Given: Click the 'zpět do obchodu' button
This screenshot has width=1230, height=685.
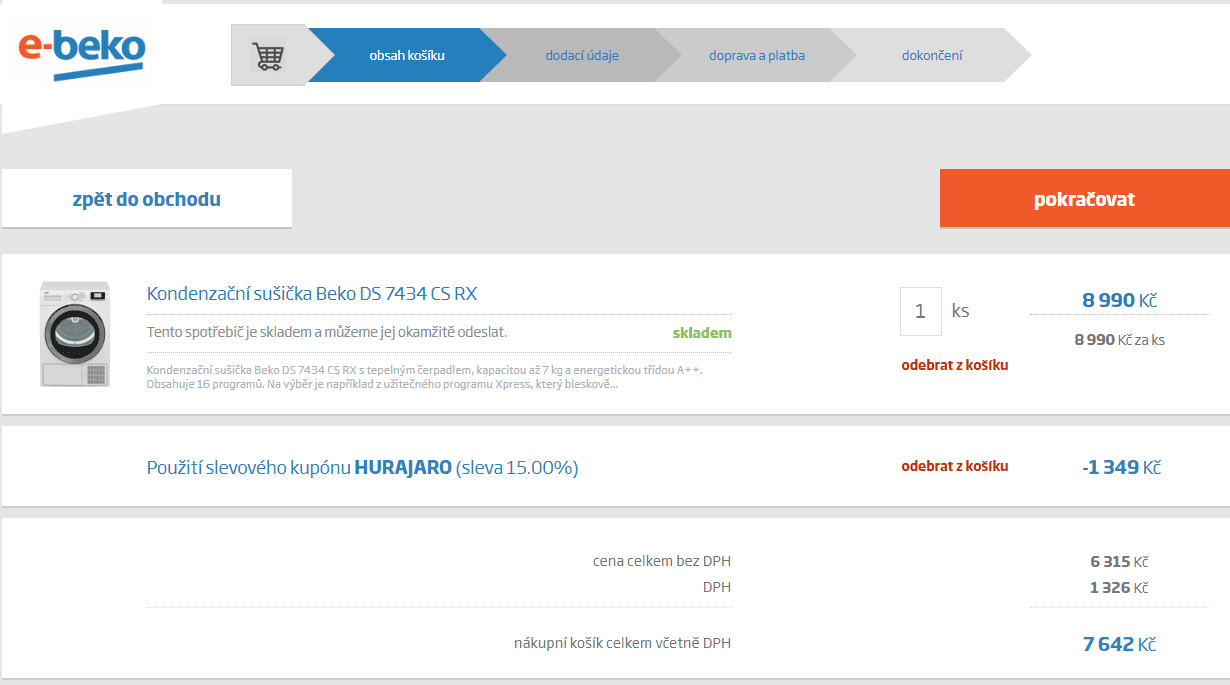Looking at the screenshot, I should pos(147,199).
